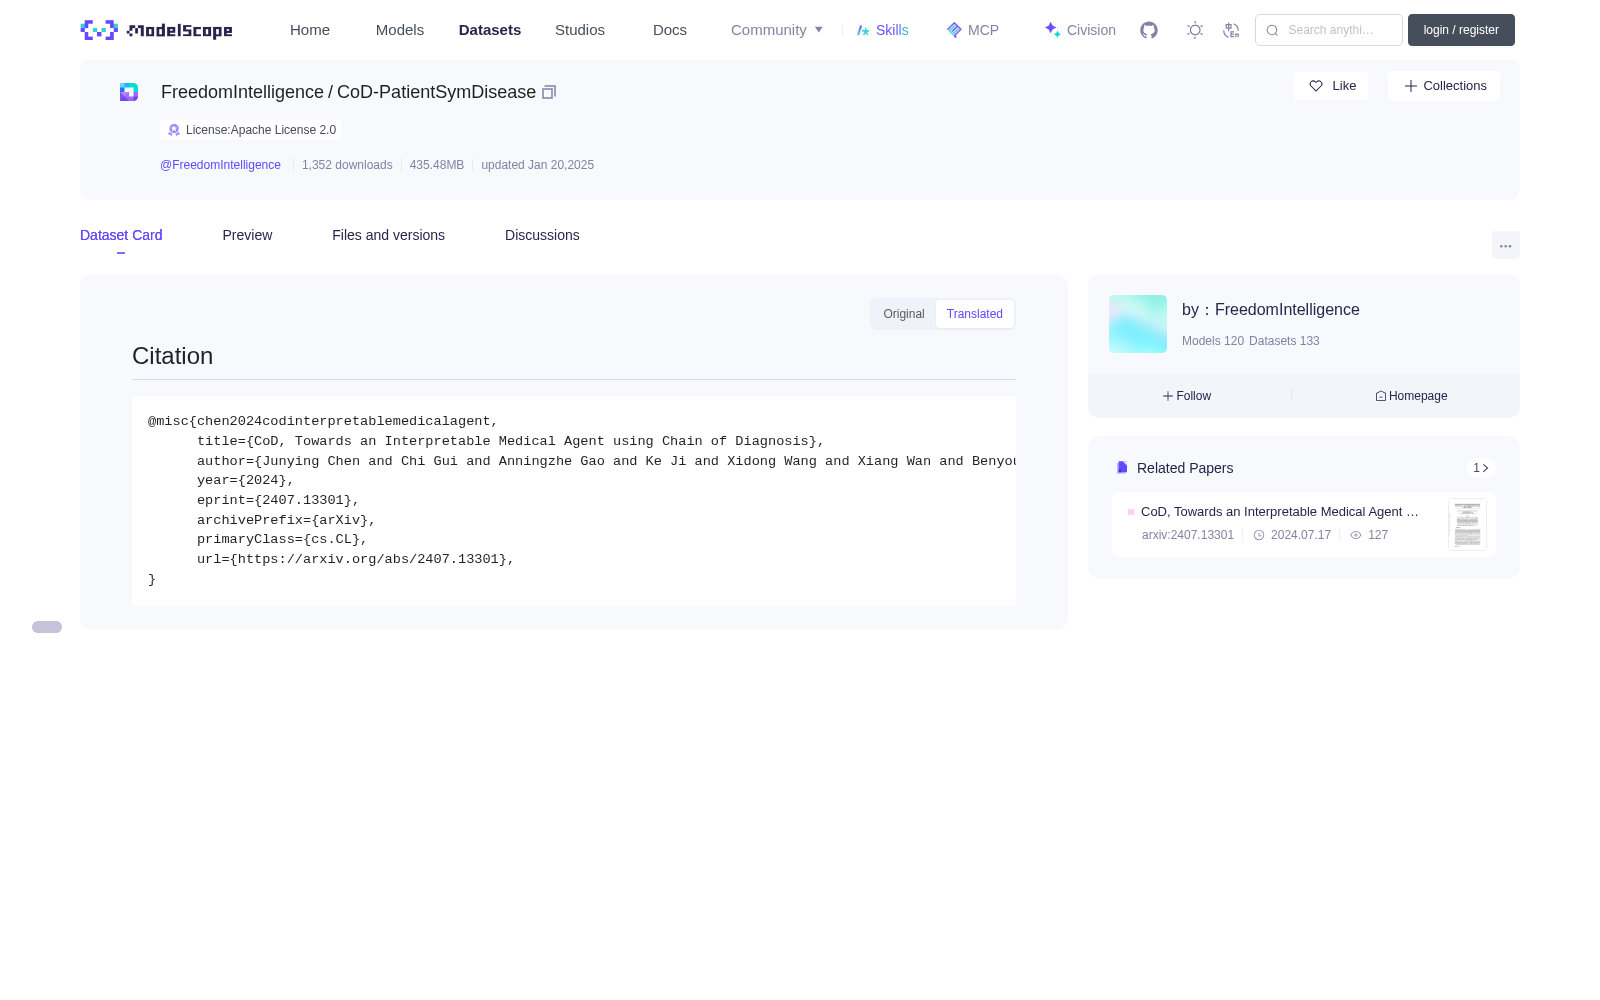Open the Models menu item
This screenshot has width=1600, height=1000.
tap(400, 30)
